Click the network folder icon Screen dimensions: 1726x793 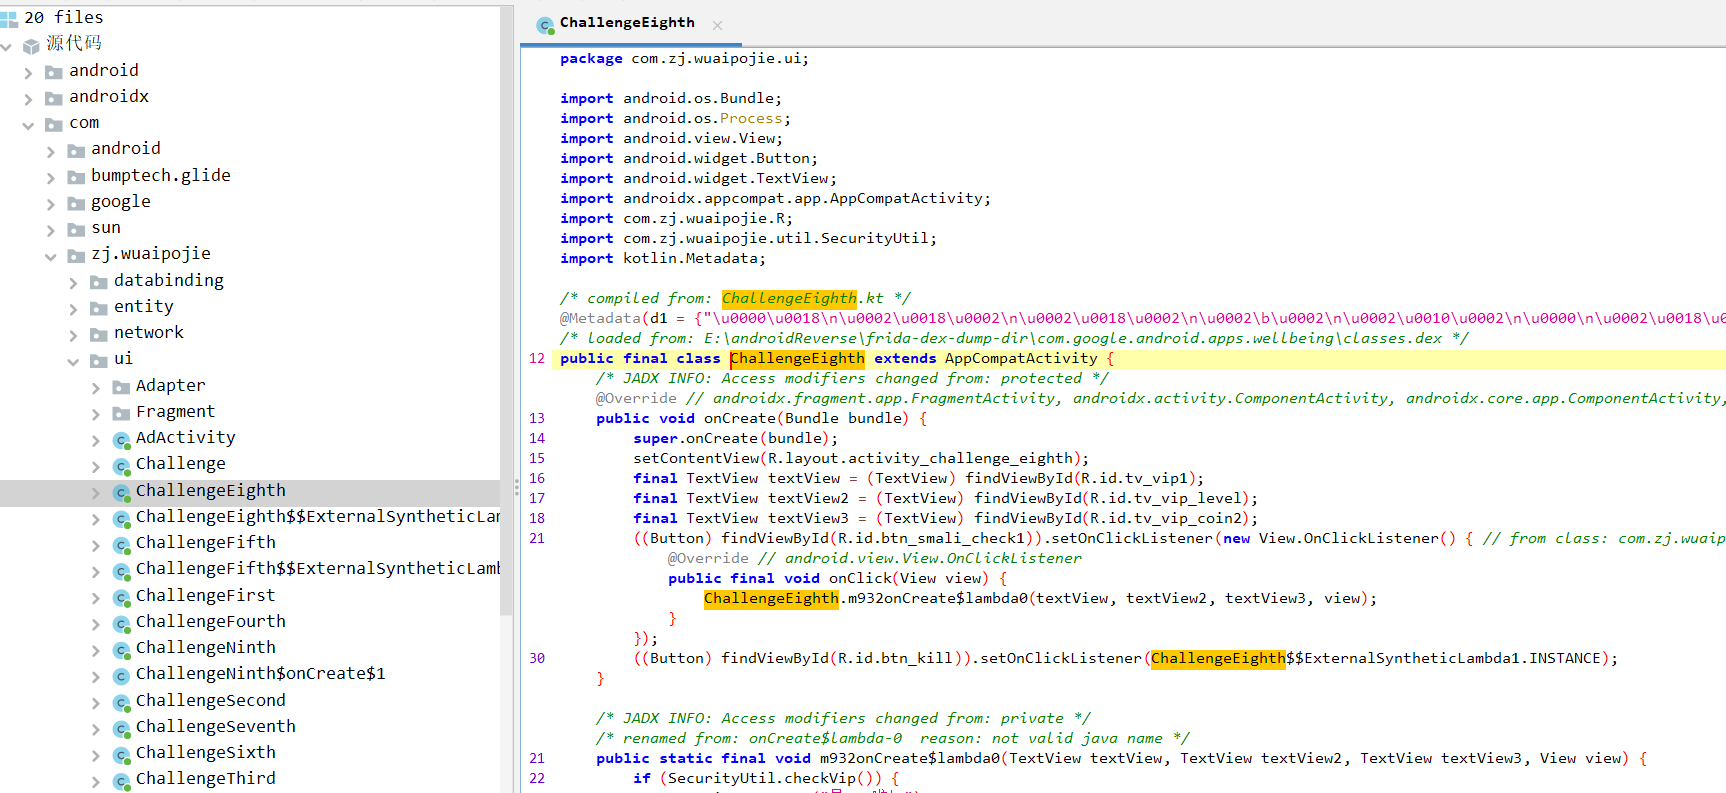(99, 334)
